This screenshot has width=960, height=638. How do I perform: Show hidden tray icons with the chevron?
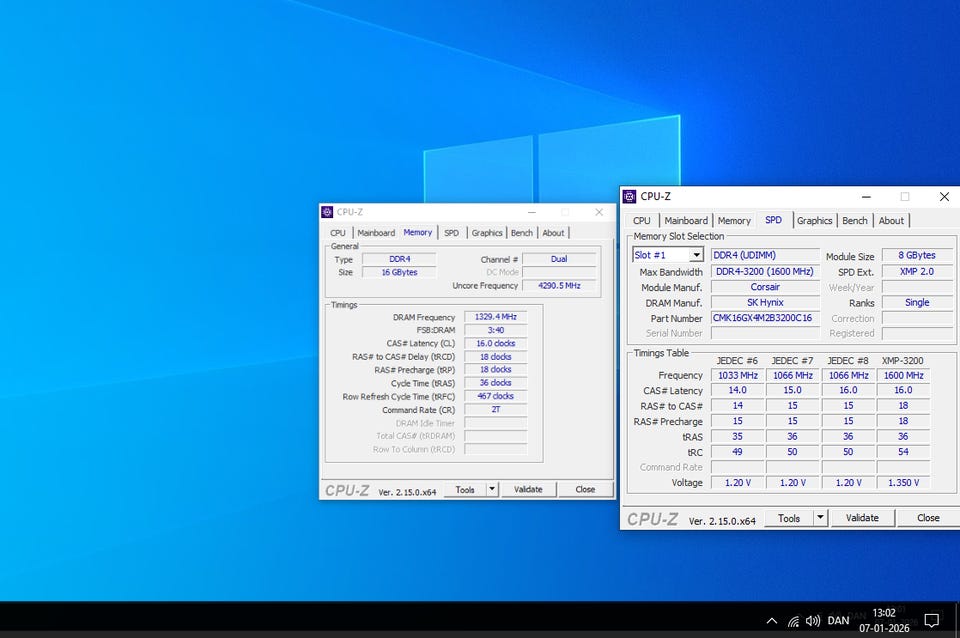(x=771, y=621)
